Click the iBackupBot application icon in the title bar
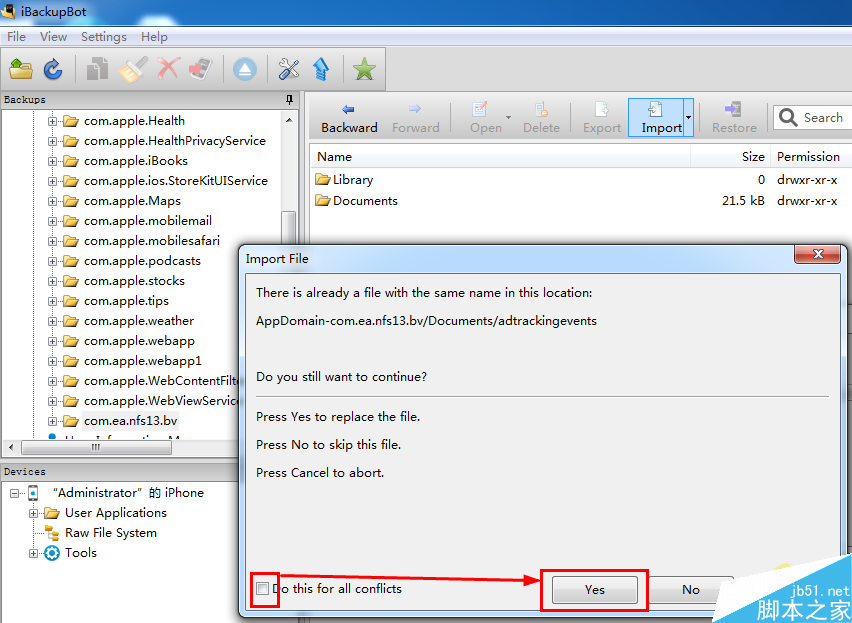Screen dimensions: 852x623 (x=8, y=11)
